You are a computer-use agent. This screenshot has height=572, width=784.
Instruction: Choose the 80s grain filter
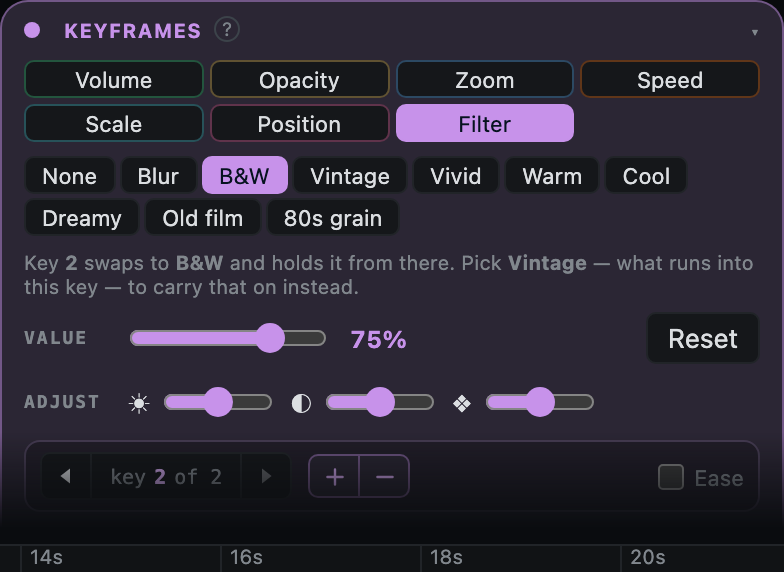click(333, 218)
